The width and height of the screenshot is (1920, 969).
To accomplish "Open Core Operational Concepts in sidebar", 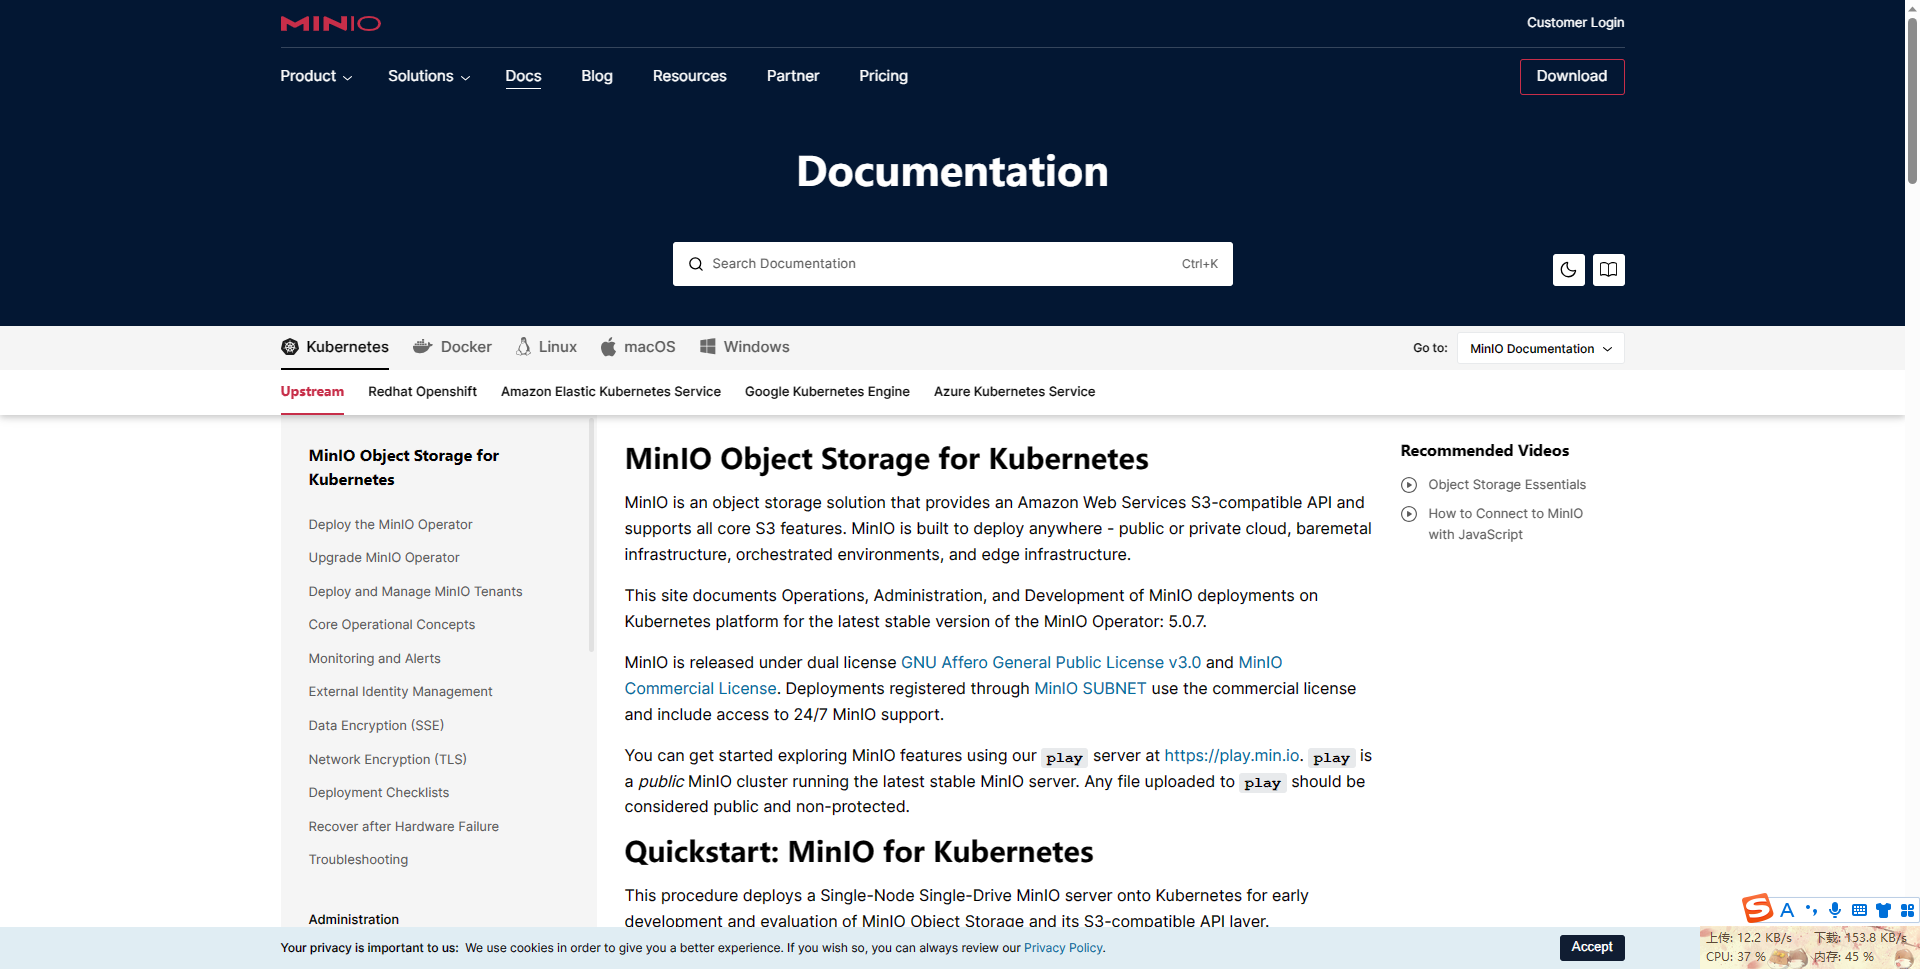I will (x=392, y=625).
